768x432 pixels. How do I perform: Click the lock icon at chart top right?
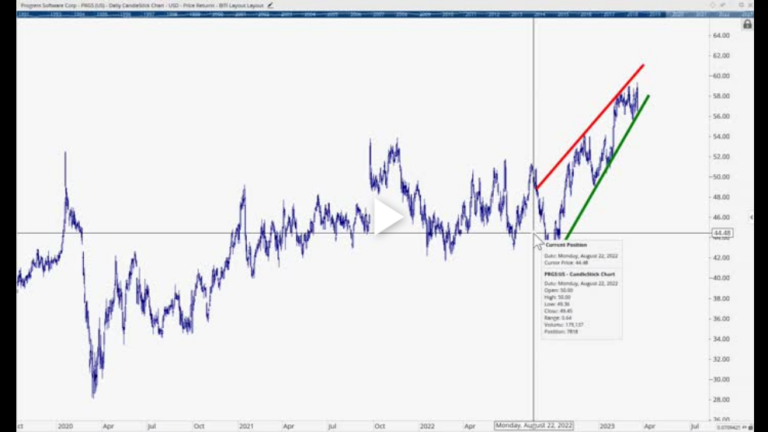pyautogui.click(x=747, y=23)
